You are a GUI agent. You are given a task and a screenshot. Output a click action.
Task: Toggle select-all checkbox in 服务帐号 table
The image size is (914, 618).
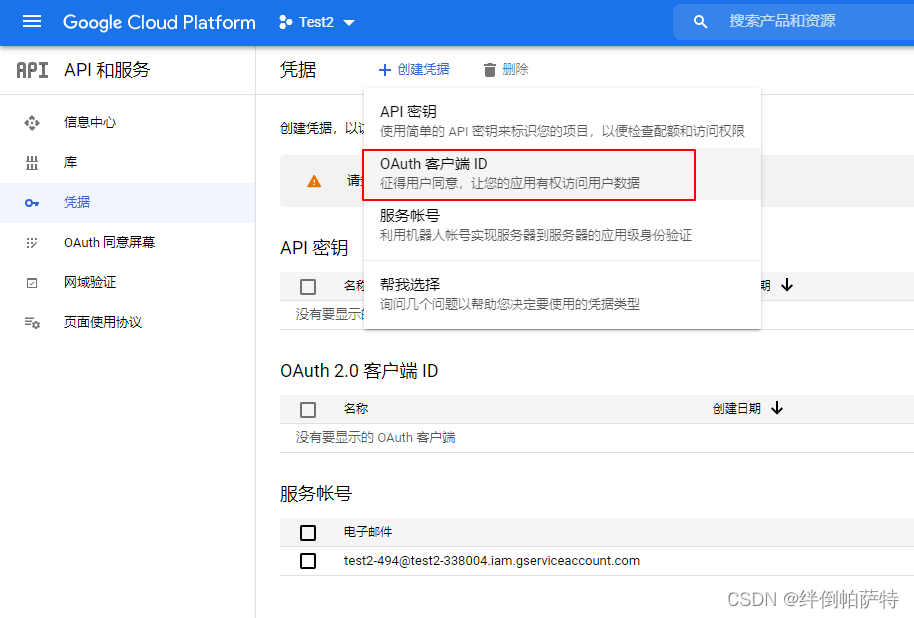(308, 533)
